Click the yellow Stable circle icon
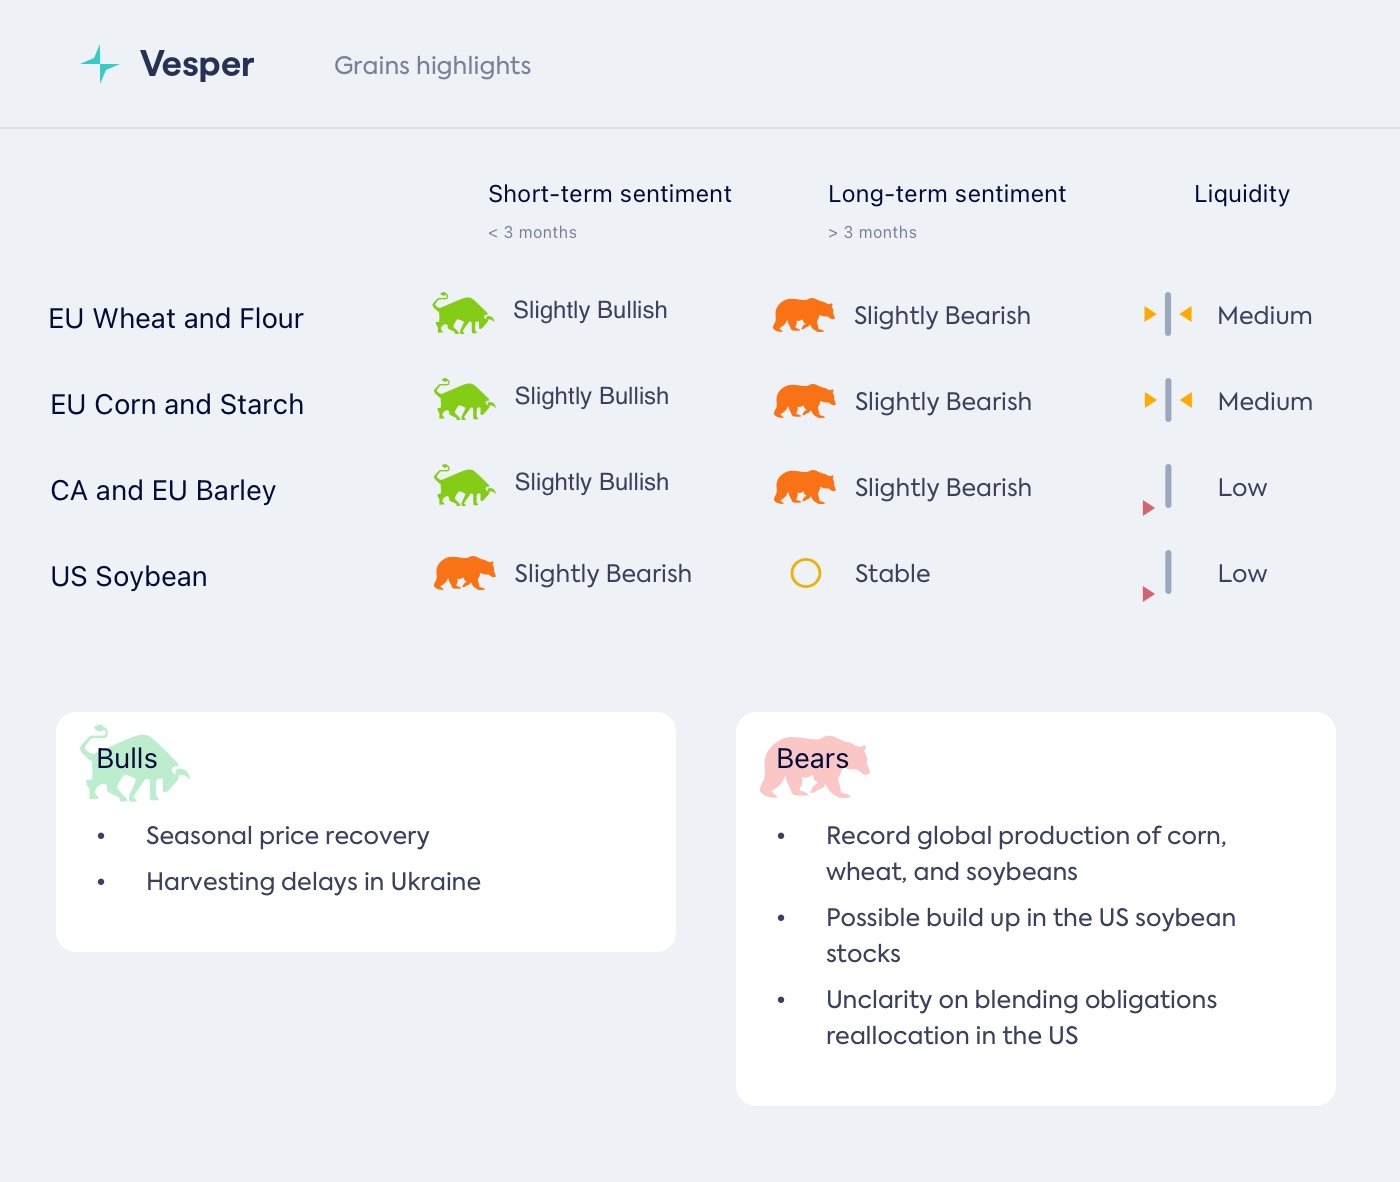Screen dimensions: 1400x1182 [805, 573]
